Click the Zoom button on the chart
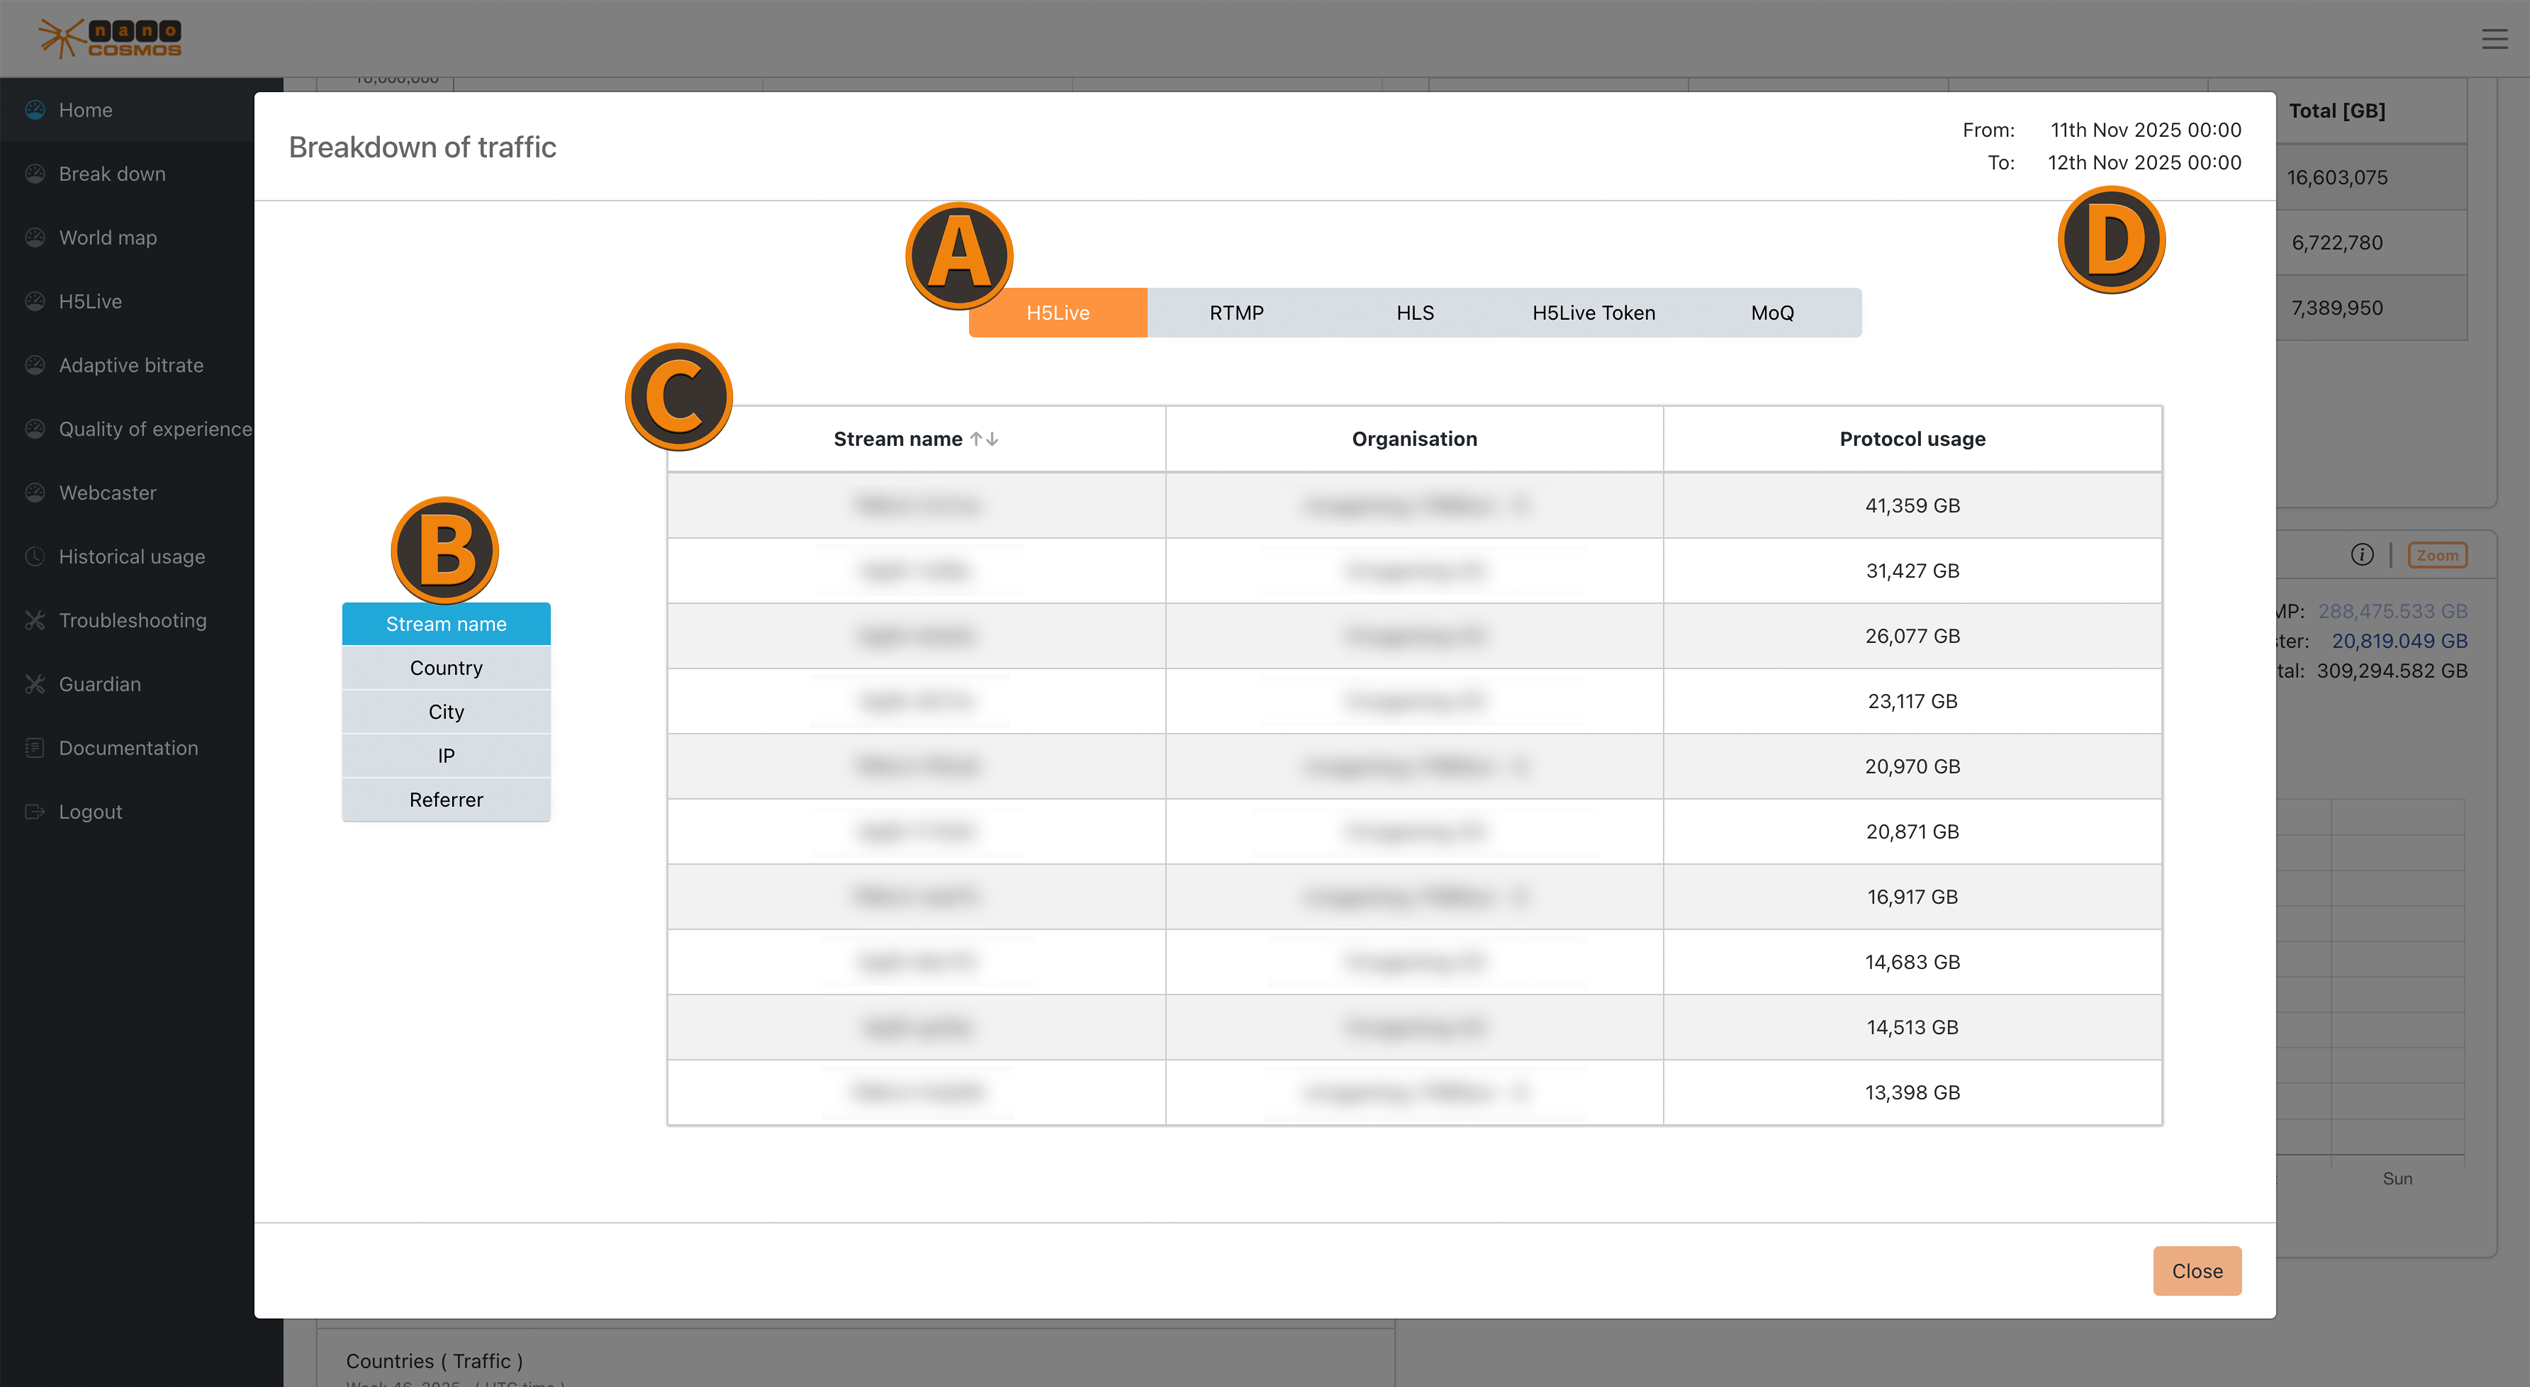The height and width of the screenshot is (1387, 2530). pyautogui.click(x=2437, y=555)
